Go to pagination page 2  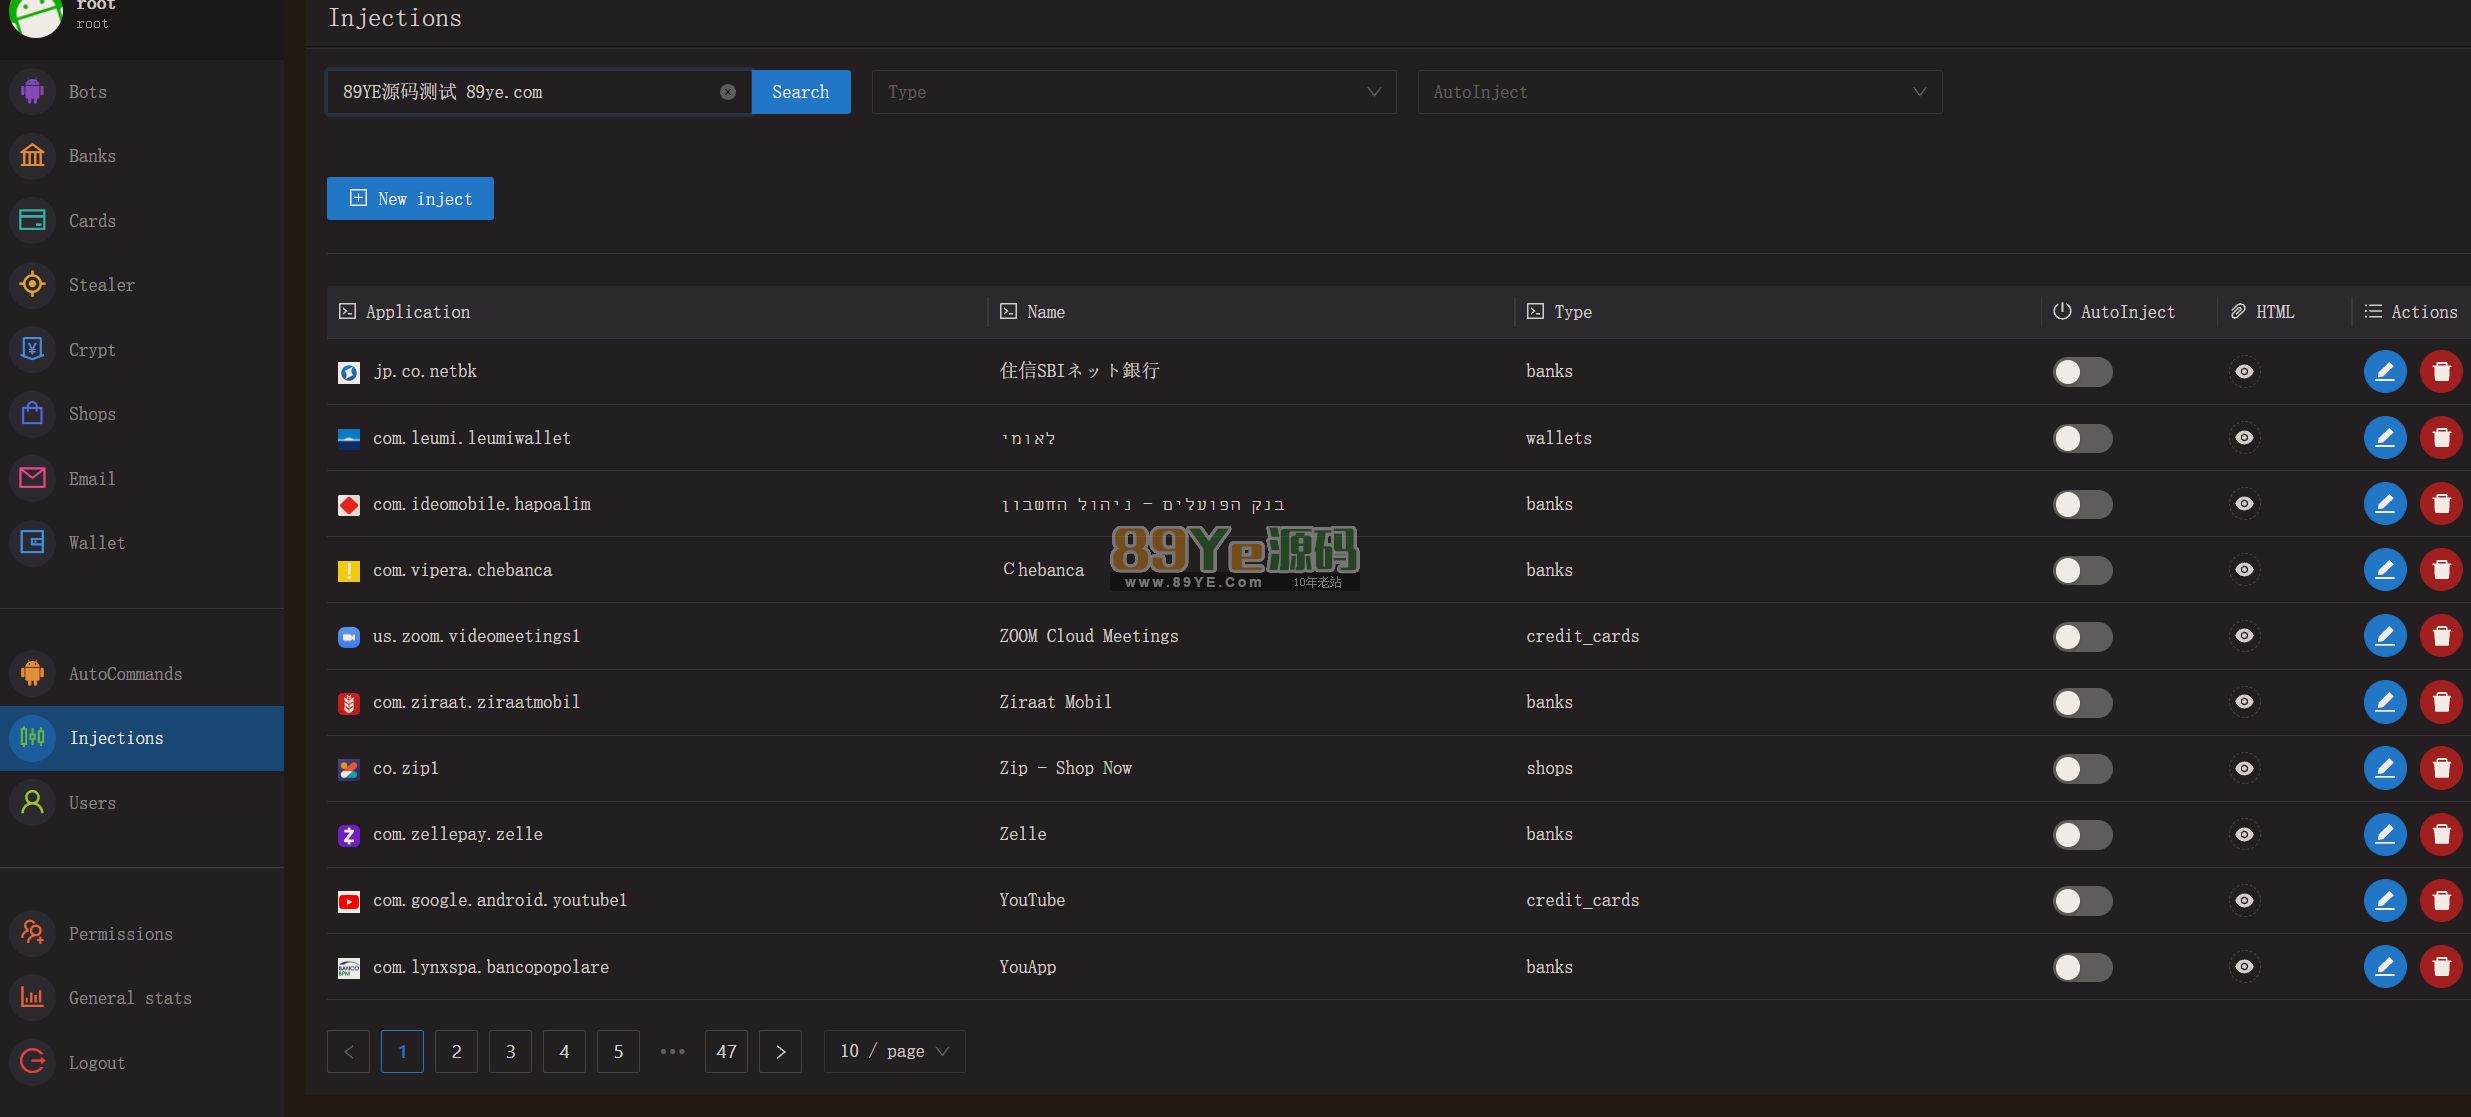tap(456, 1051)
